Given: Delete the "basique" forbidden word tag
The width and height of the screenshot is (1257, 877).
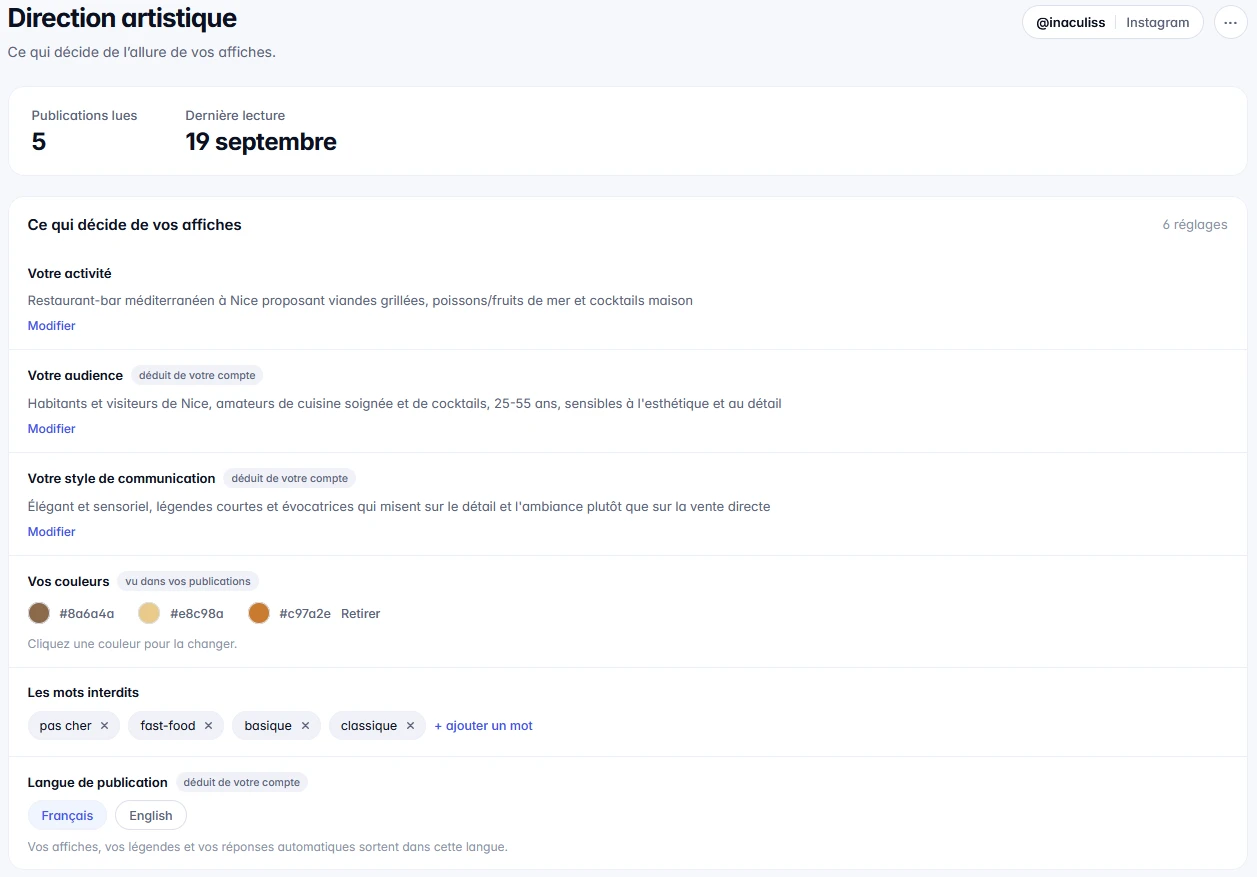Looking at the screenshot, I should coord(305,726).
